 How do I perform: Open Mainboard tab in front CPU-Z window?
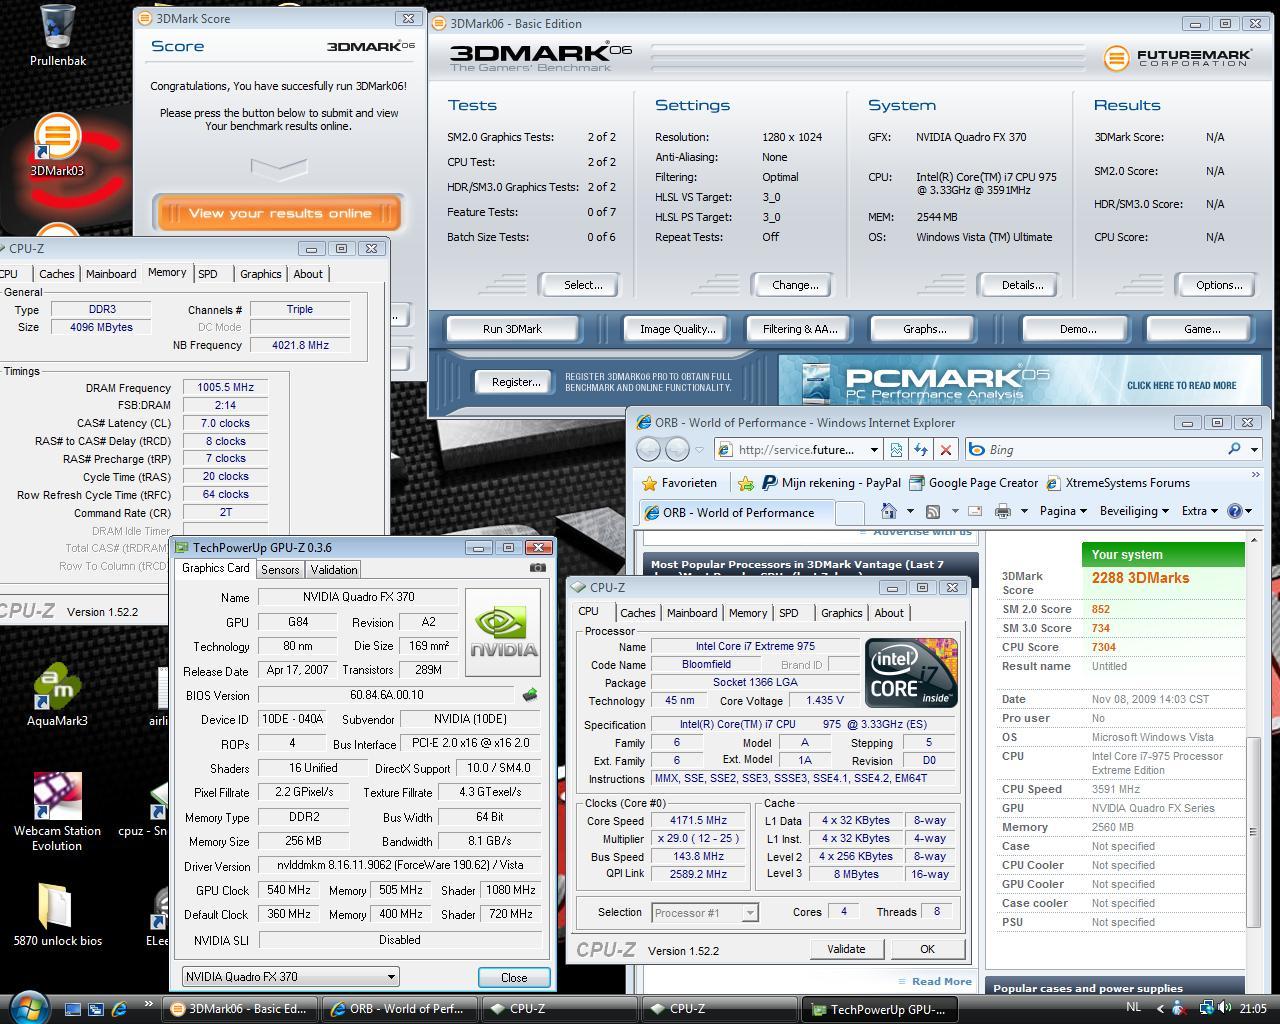coord(692,613)
